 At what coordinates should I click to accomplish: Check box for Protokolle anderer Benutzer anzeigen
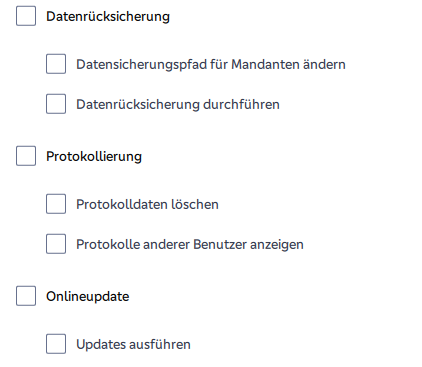(x=56, y=244)
